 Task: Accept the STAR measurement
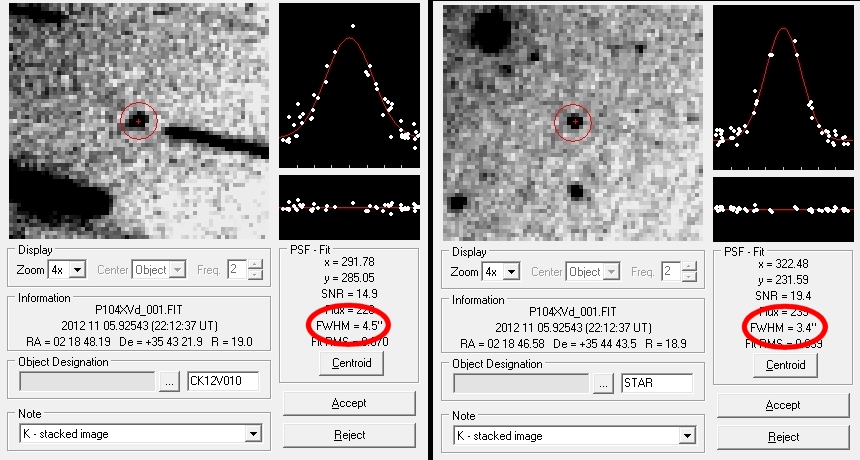(783, 405)
